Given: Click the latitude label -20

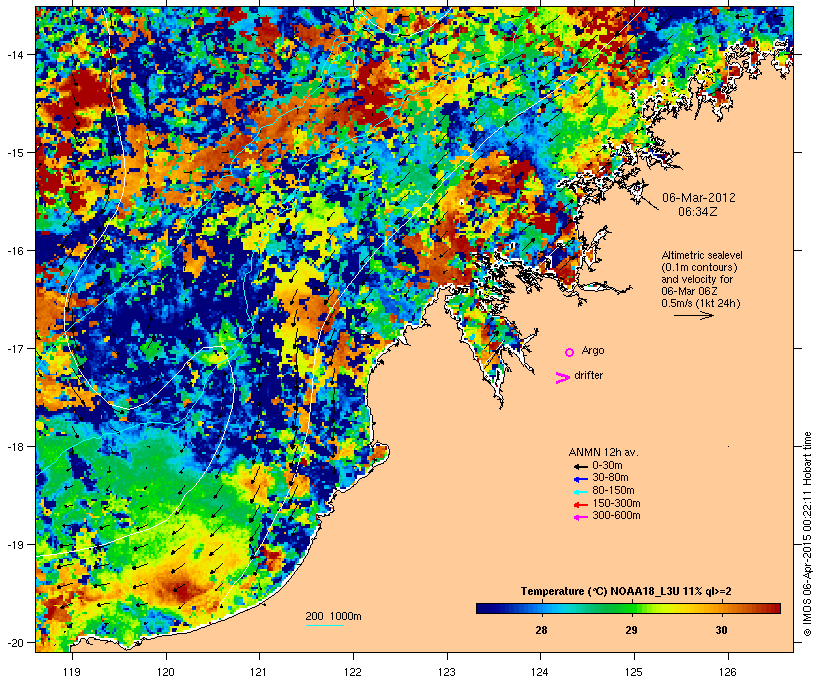Looking at the screenshot, I should (15, 642).
